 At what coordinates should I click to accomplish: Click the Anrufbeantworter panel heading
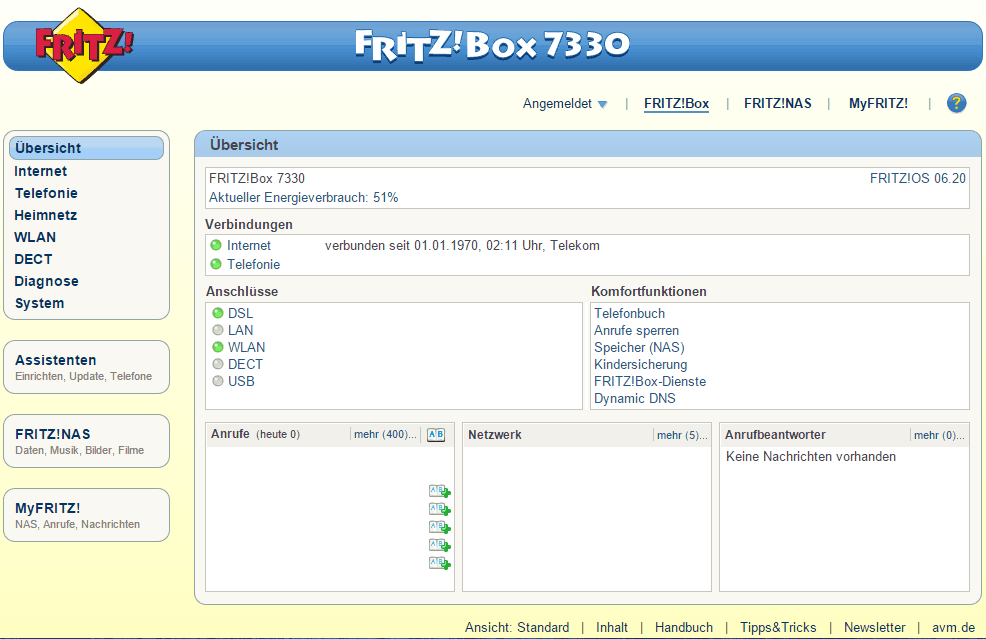[x=775, y=435]
